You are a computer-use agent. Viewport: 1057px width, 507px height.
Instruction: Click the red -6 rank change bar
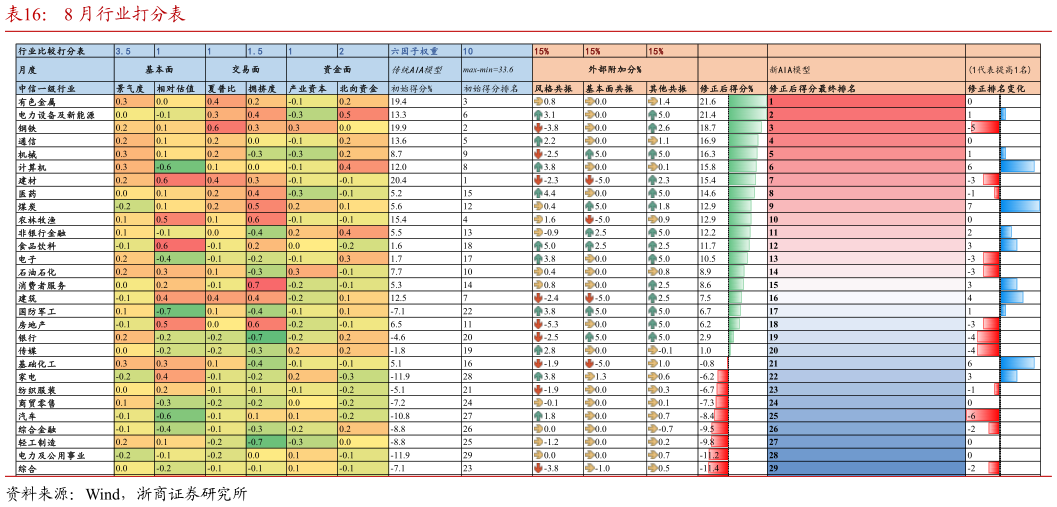[x=982, y=415]
